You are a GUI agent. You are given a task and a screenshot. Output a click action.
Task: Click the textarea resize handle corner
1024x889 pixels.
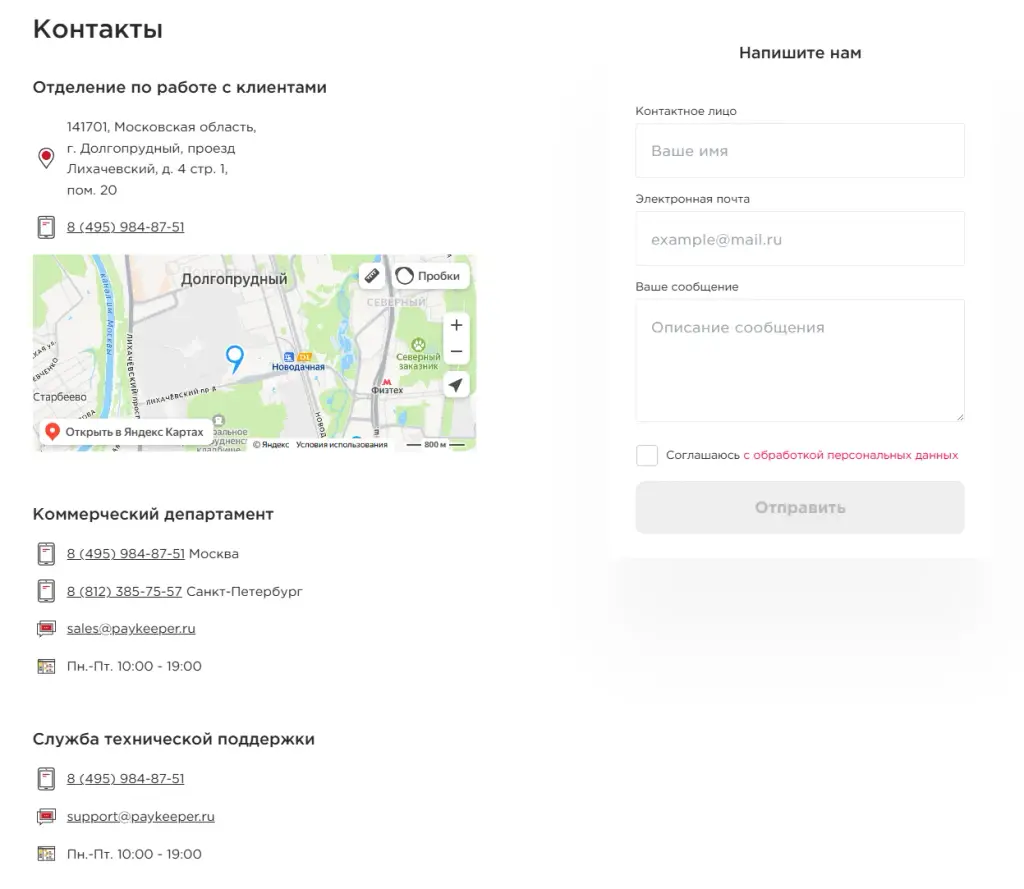click(x=960, y=417)
